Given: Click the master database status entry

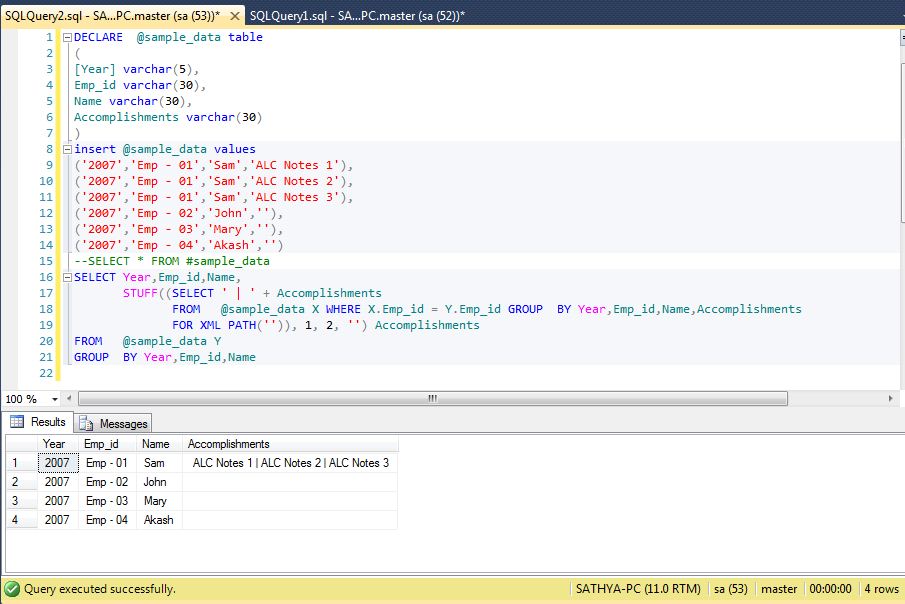Looking at the screenshot, I should point(779,589).
